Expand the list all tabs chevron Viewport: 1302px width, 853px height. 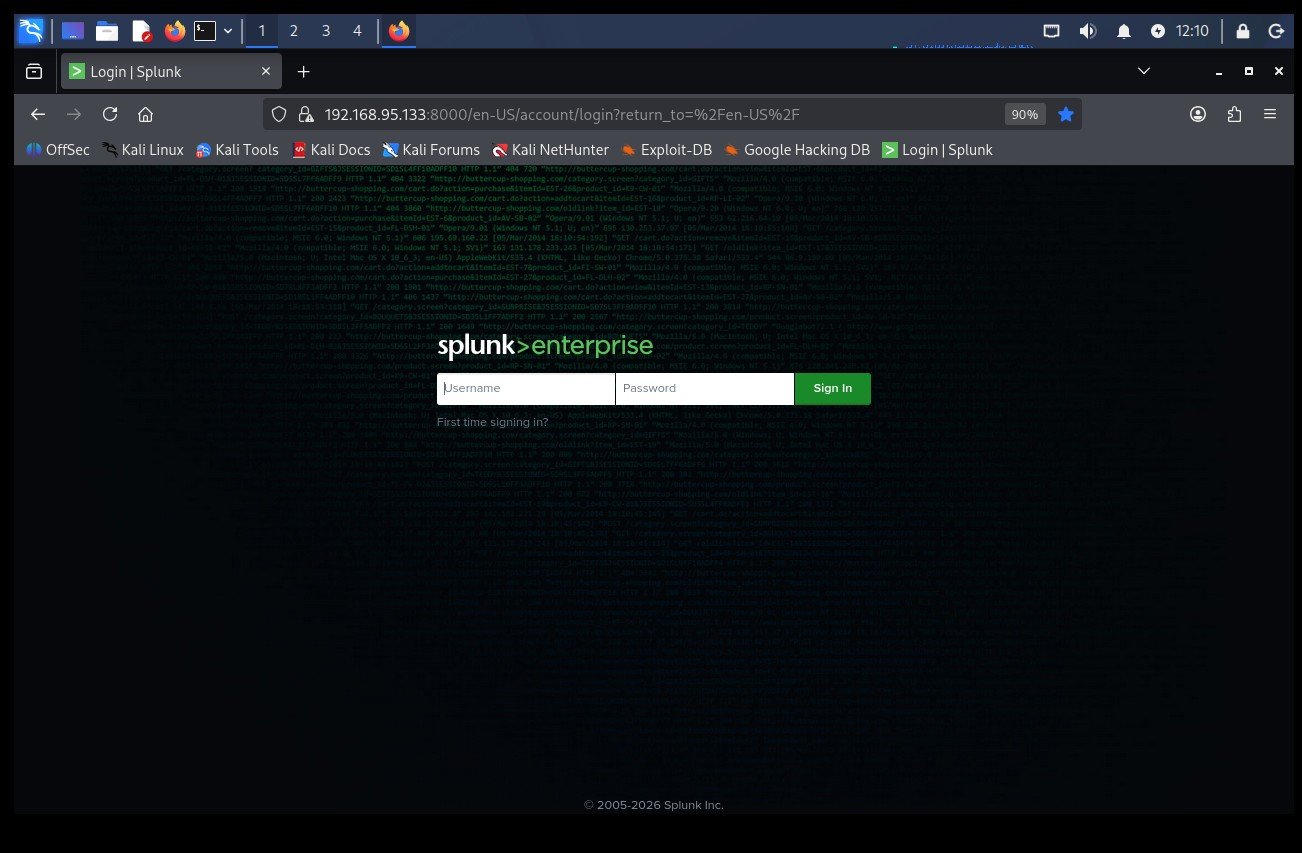[x=1145, y=71]
